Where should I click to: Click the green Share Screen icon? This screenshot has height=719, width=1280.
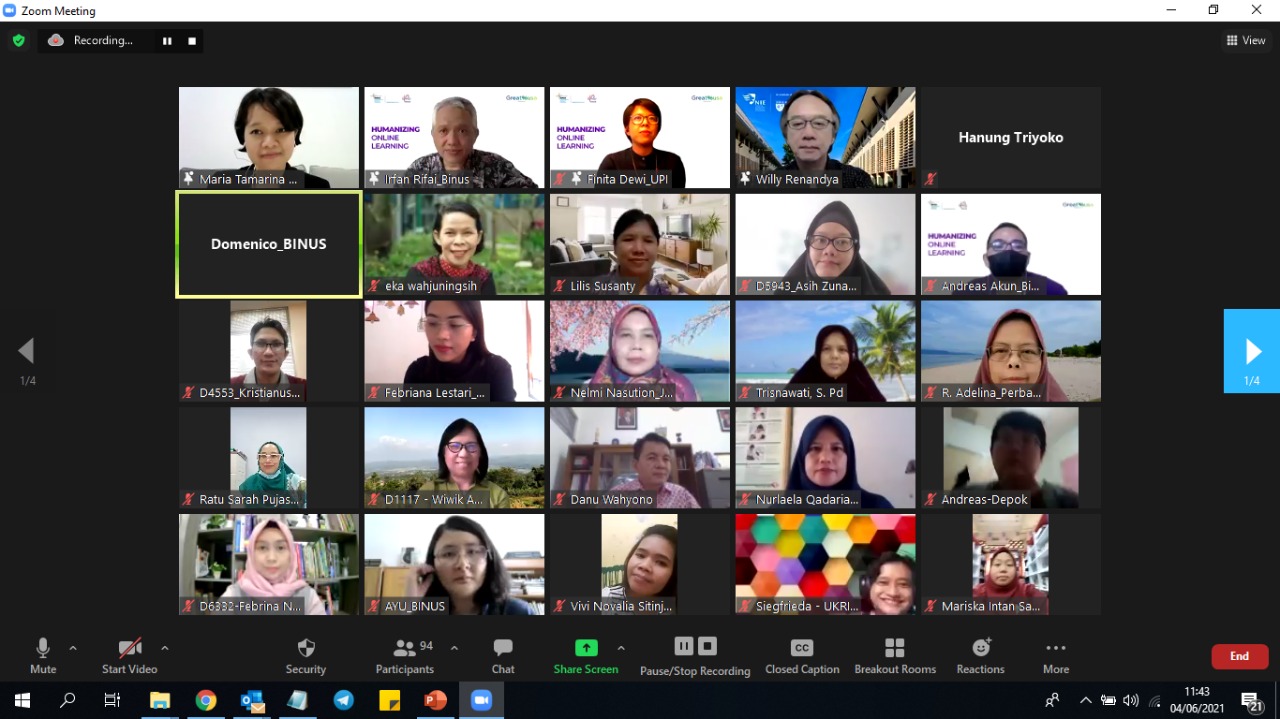pyautogui.click(x=586, y=648)
